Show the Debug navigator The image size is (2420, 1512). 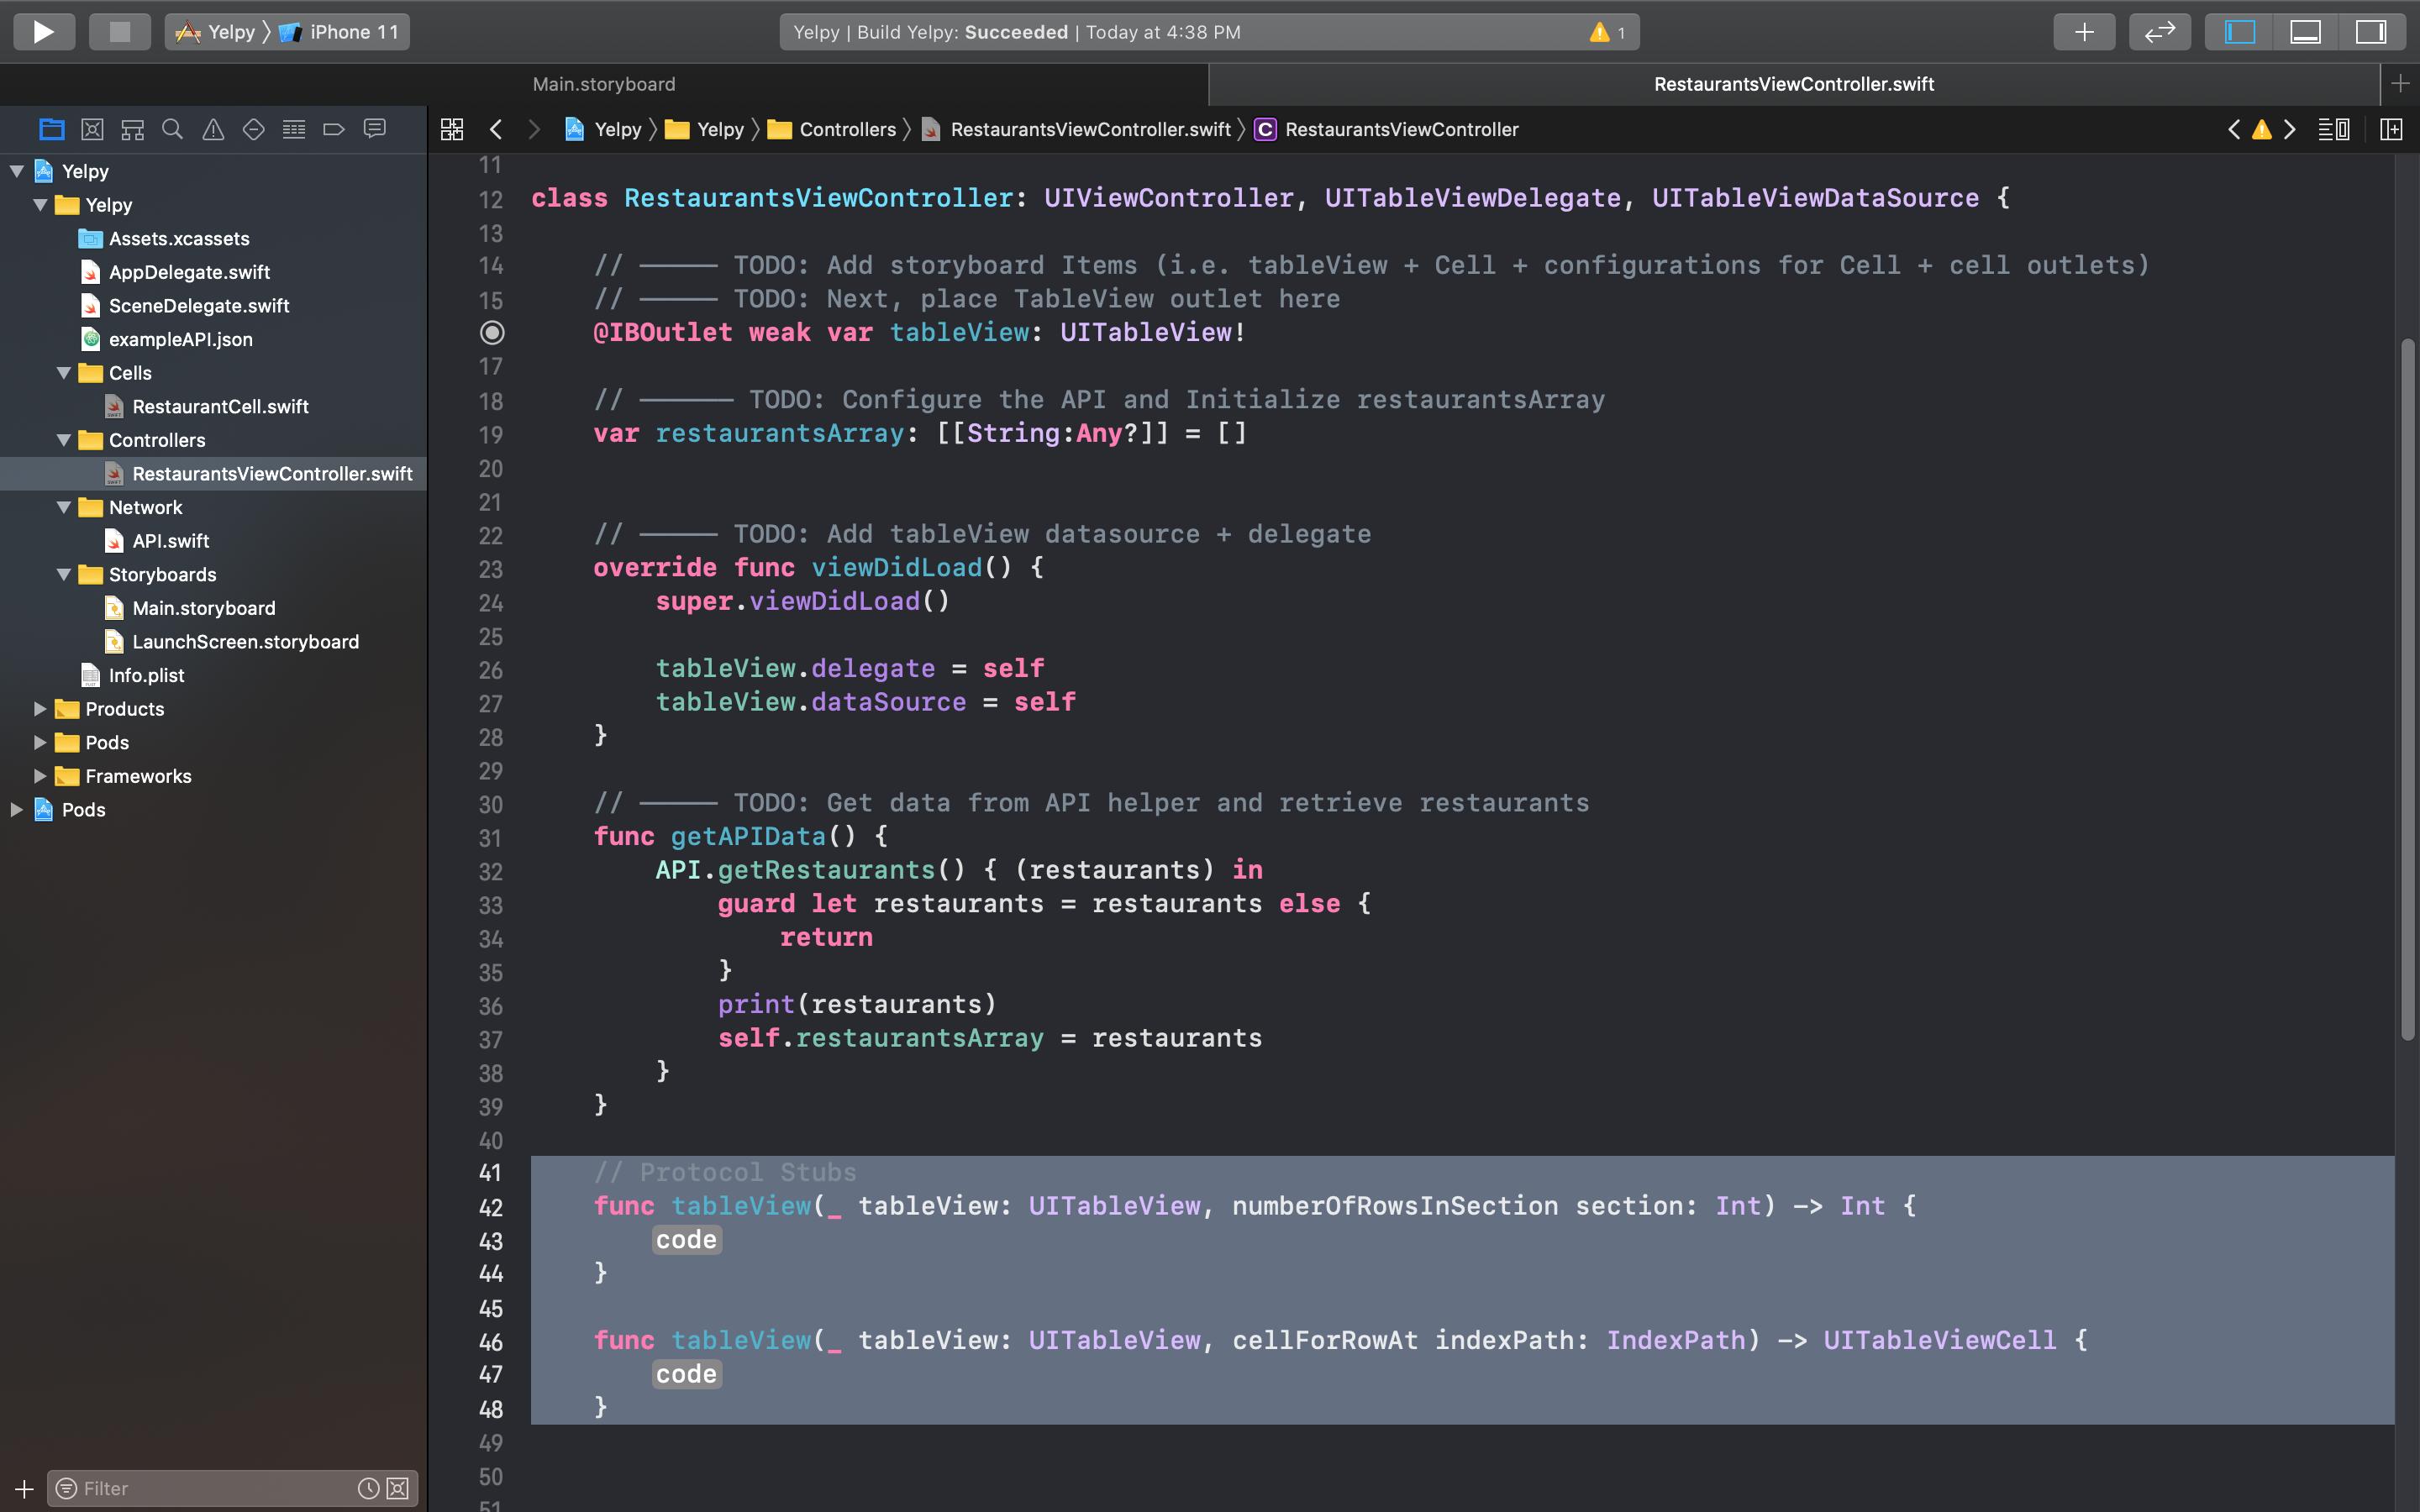coord(293,129)
